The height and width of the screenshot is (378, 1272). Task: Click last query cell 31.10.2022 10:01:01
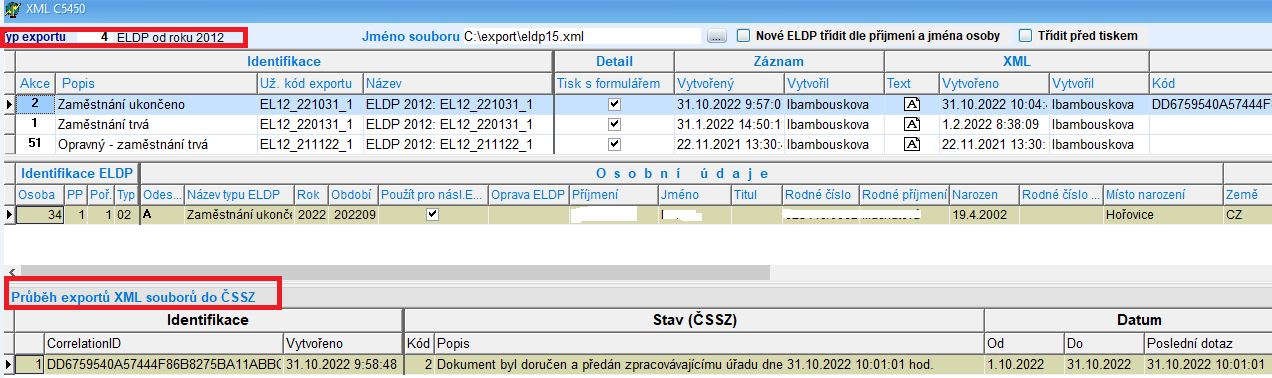pyautogui.click(x=1207, y=365)
